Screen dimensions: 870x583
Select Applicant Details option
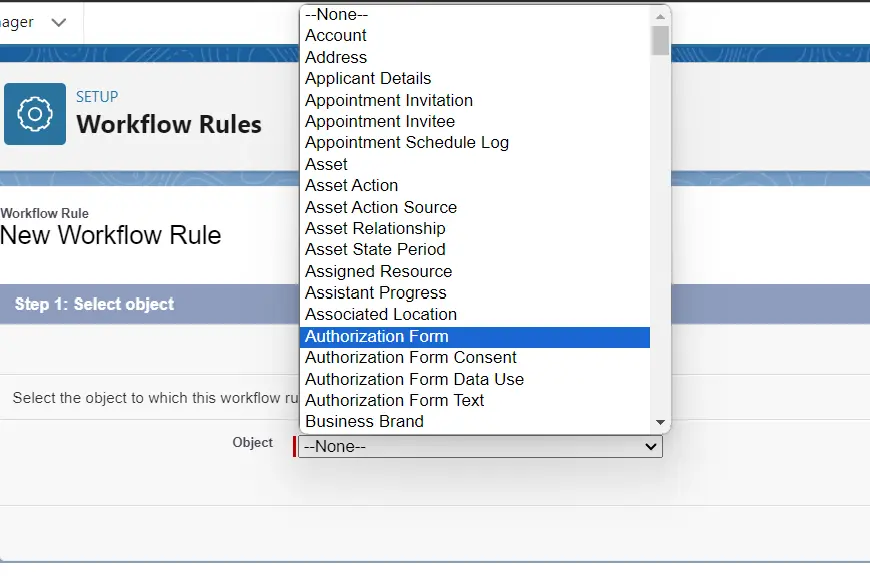click(x=367, y=78)
